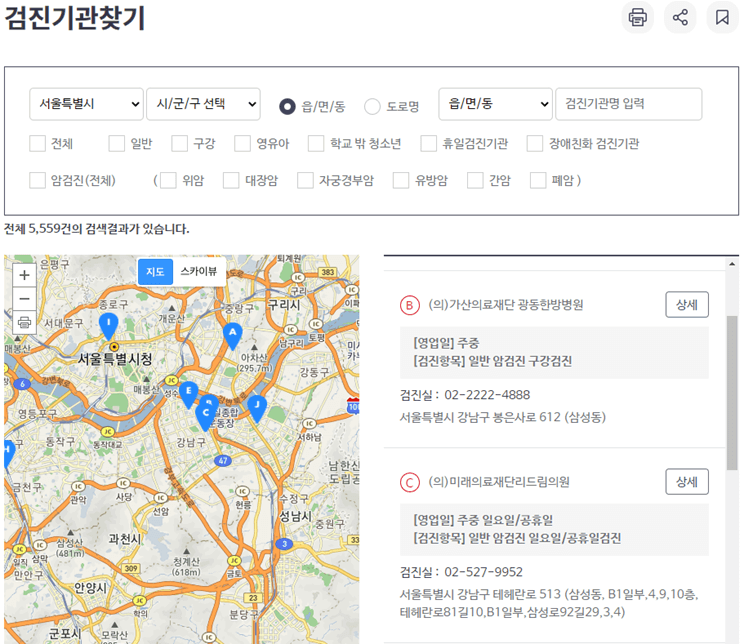The width and height of the screenshot is (744, 644).
Task: Click the share icon at top
Action: (680, 18)
